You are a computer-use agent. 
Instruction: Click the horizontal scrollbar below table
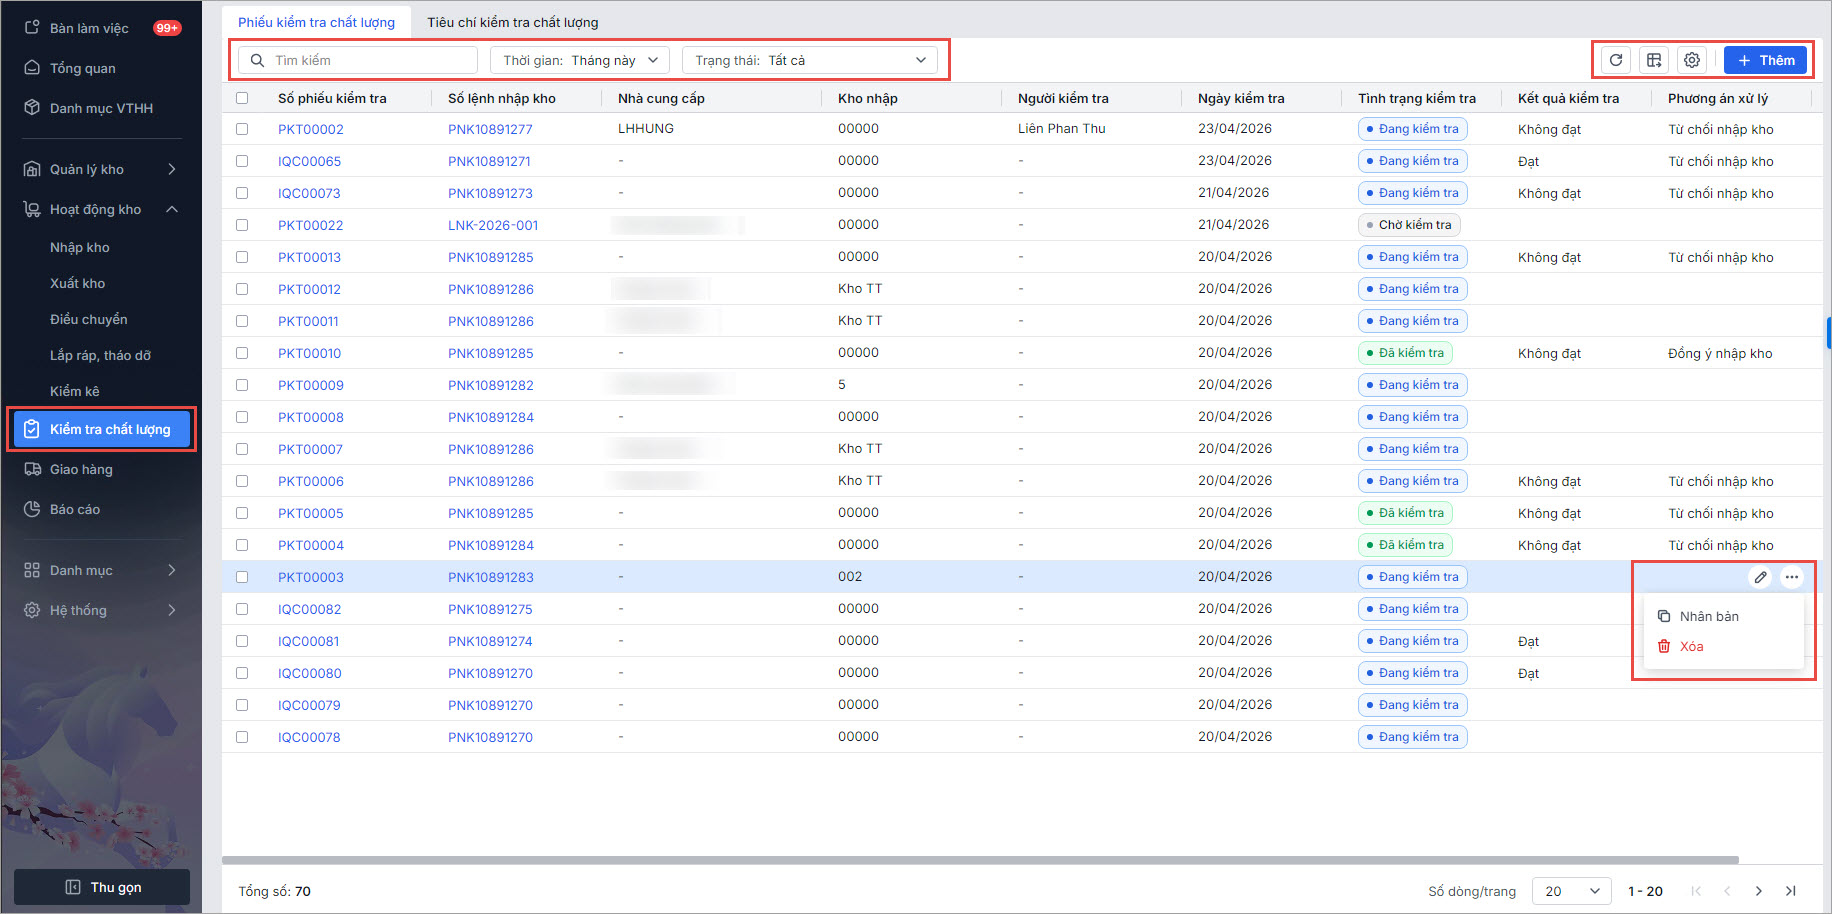980,860
